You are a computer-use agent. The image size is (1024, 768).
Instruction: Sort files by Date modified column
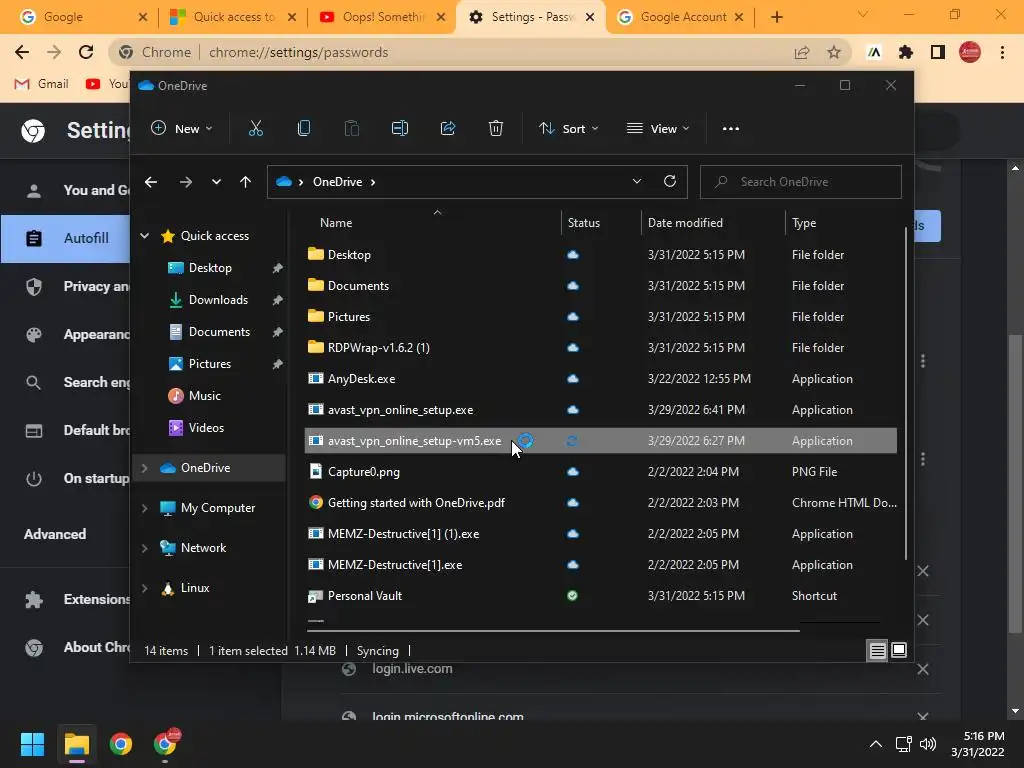tap(712, 223)
